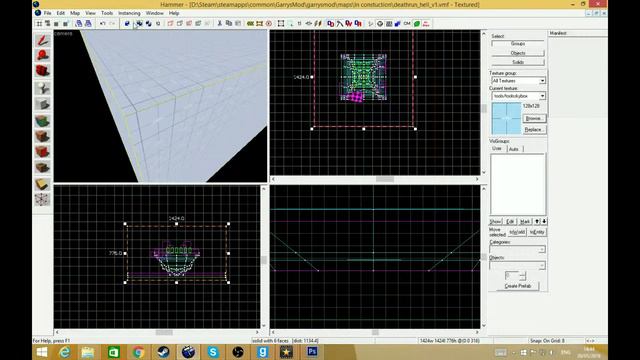The width and height of the screenshot is (640, 360).
Task: Click the Cut scissors toolbar icon
Action: (220, 24)
